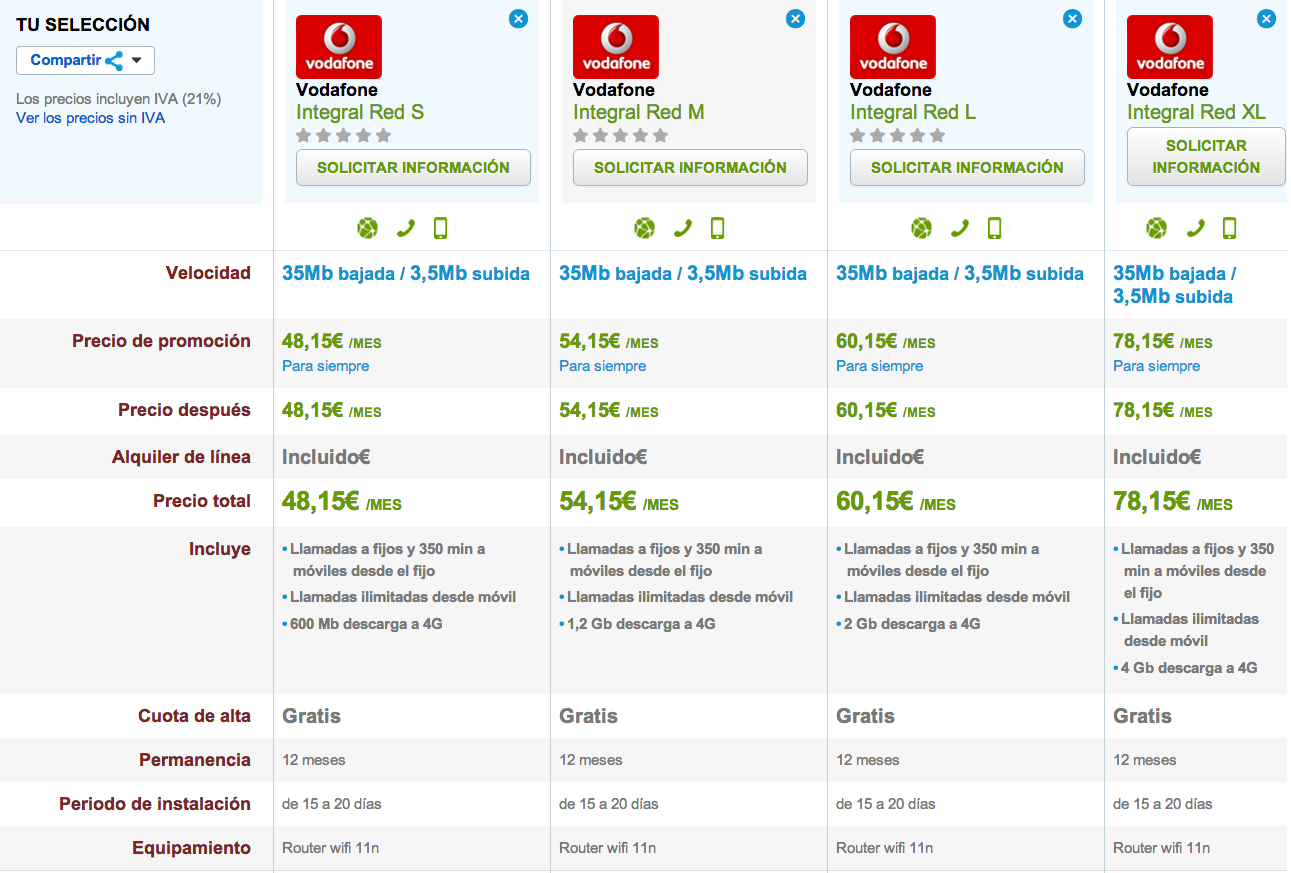Image resolution: width=1291 pixels, height=873 pixels.
Task: Click the mobile phone icon under Integral Red M
Action: coord(717,229)
